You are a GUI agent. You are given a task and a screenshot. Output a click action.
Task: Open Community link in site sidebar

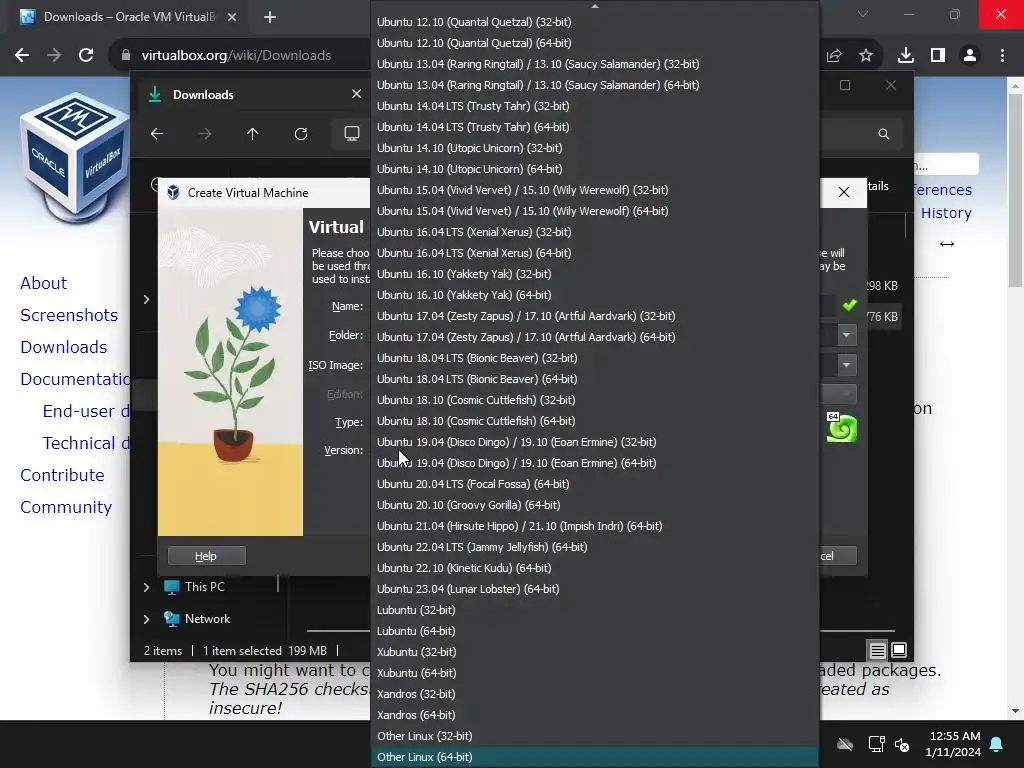click(x=66, y=507)
